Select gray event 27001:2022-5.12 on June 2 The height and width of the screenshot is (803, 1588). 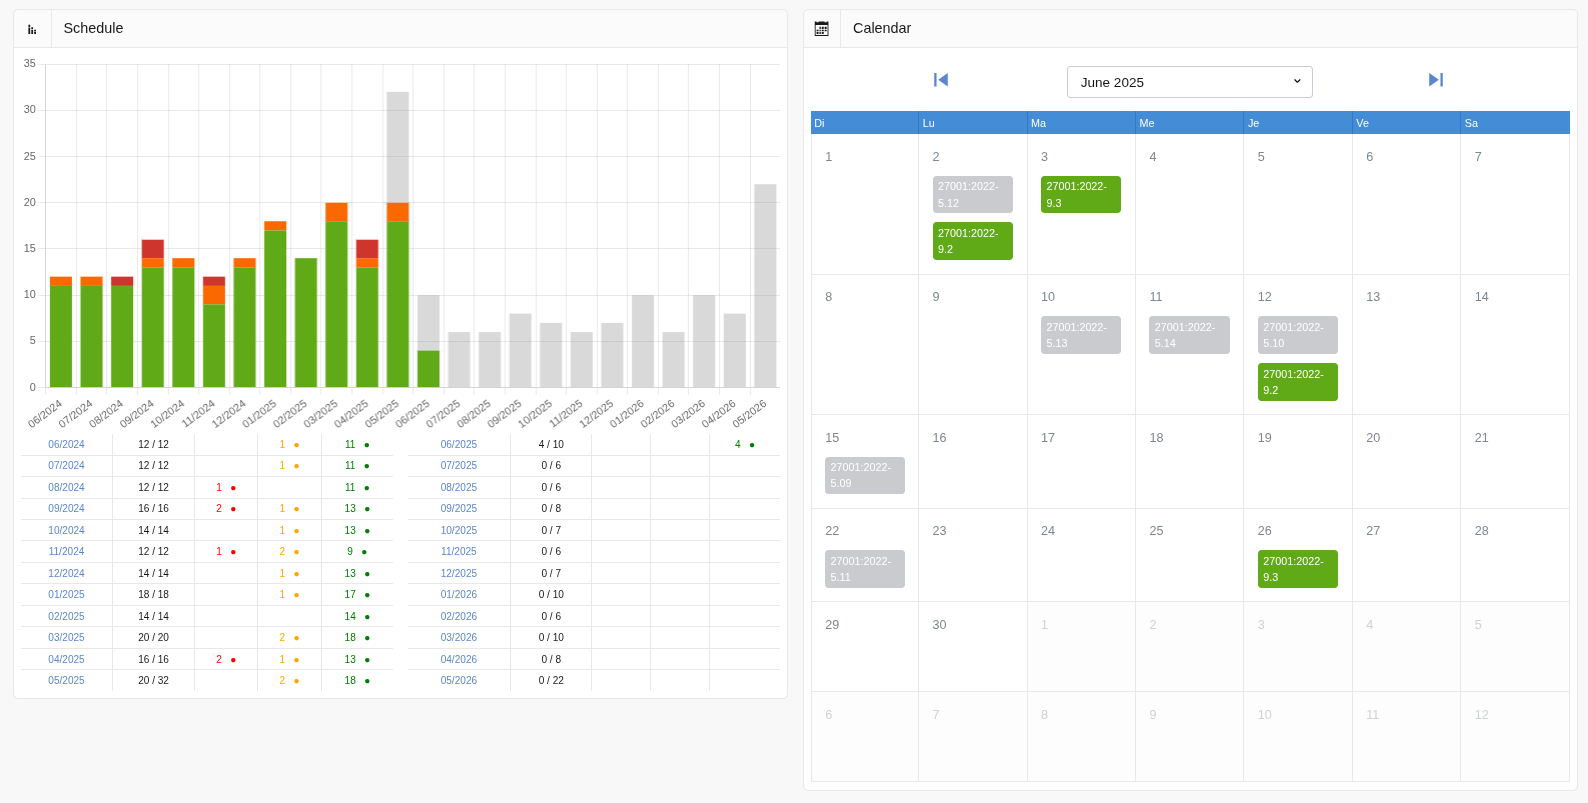[x=973, y=195]
